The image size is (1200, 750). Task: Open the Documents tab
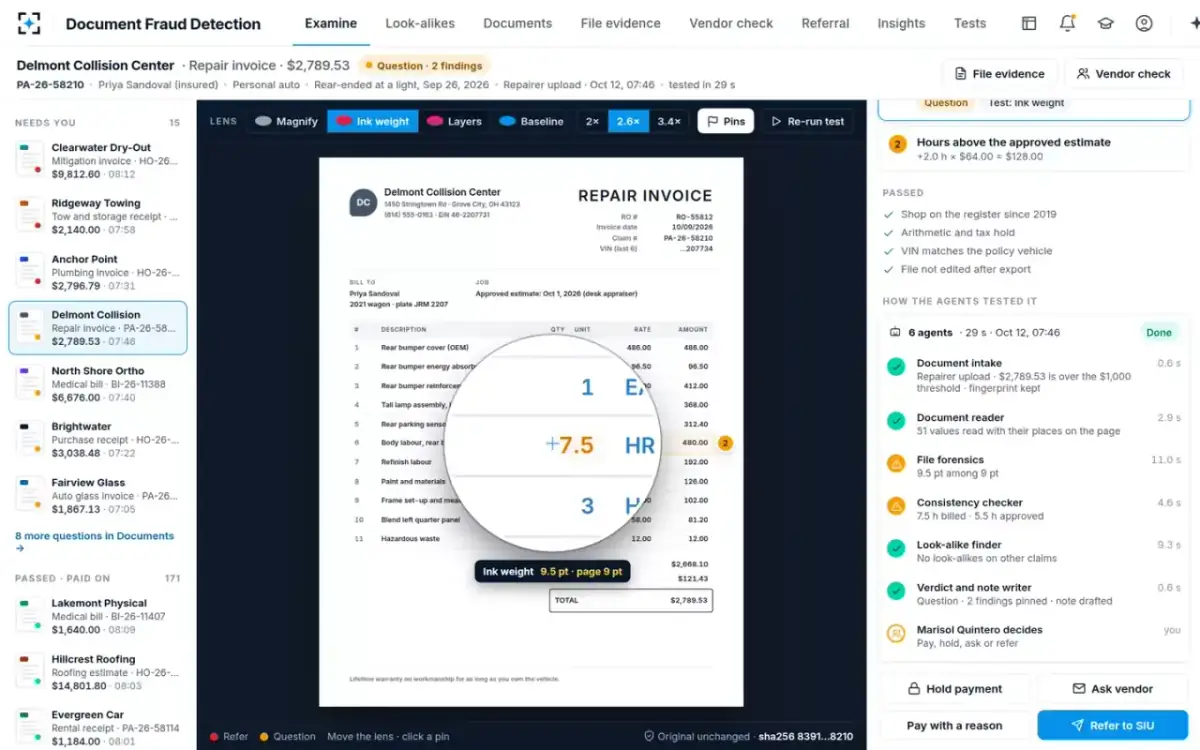point(517,23)
